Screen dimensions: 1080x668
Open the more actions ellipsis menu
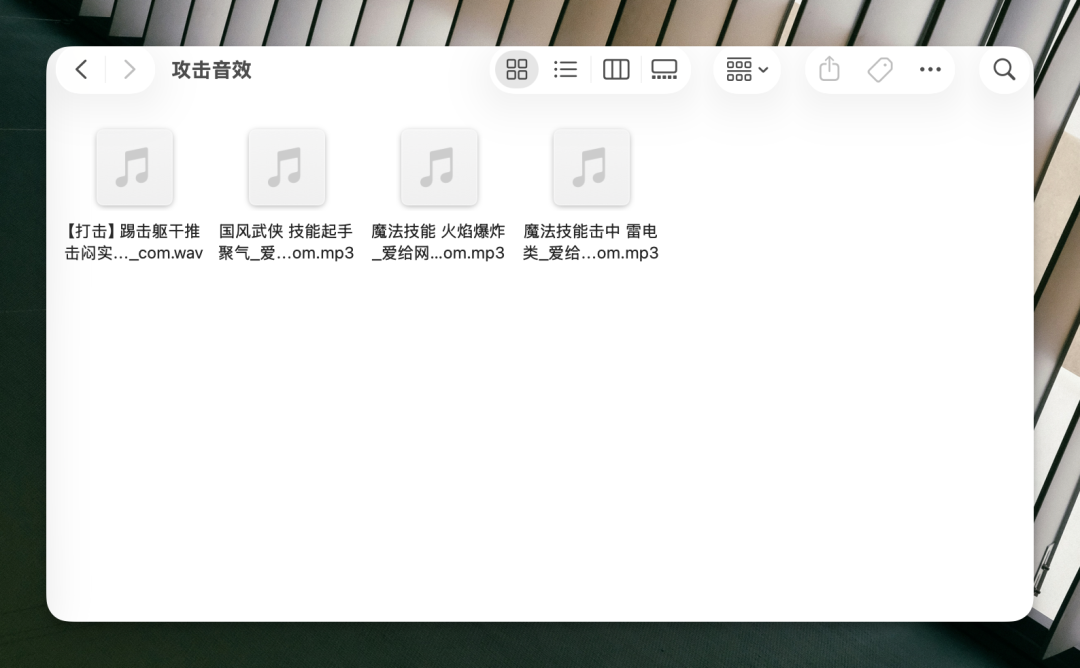click(930, 70)
